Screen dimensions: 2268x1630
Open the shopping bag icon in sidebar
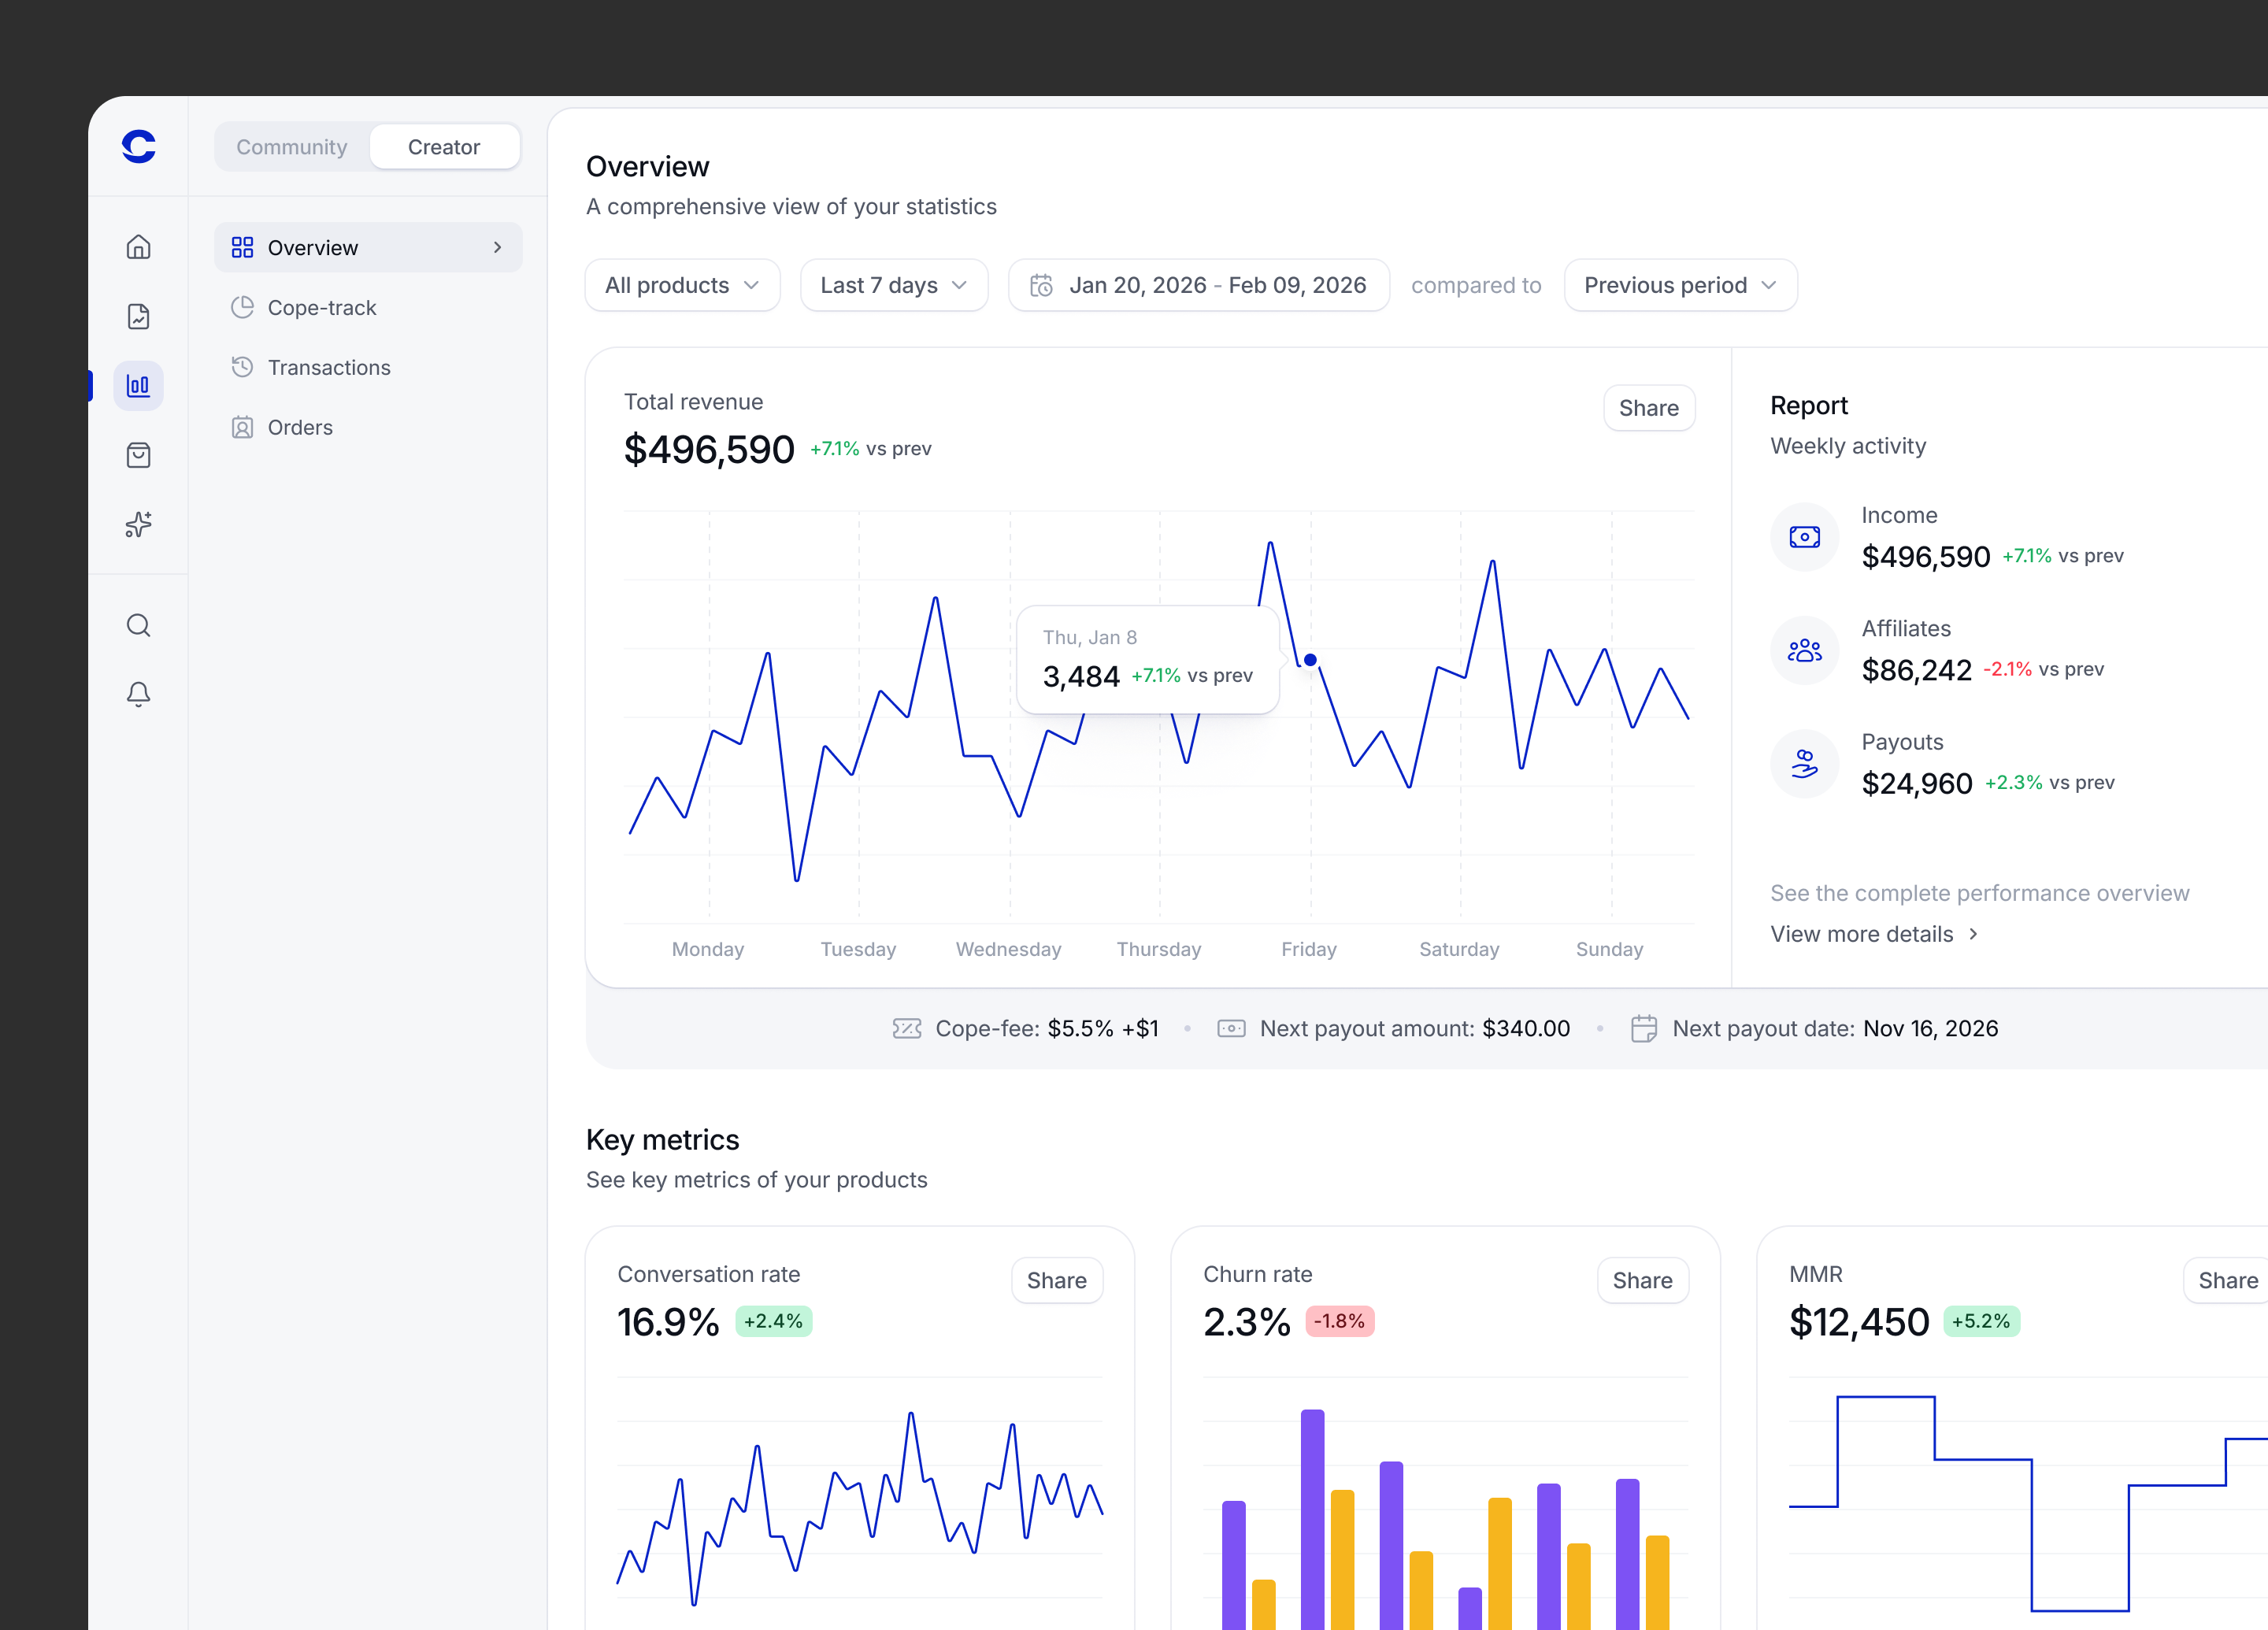point(138,456)
